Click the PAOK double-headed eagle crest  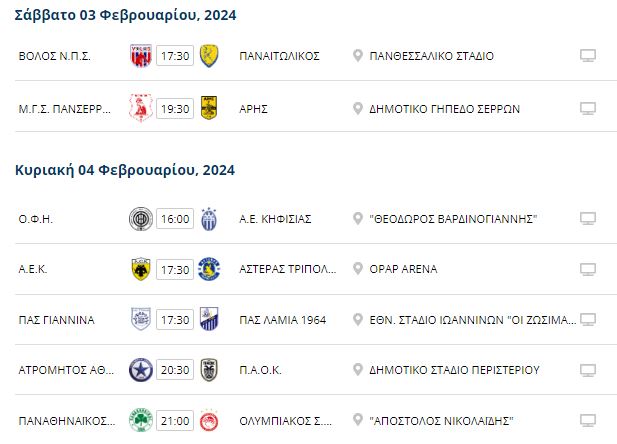tap(209, 370)
